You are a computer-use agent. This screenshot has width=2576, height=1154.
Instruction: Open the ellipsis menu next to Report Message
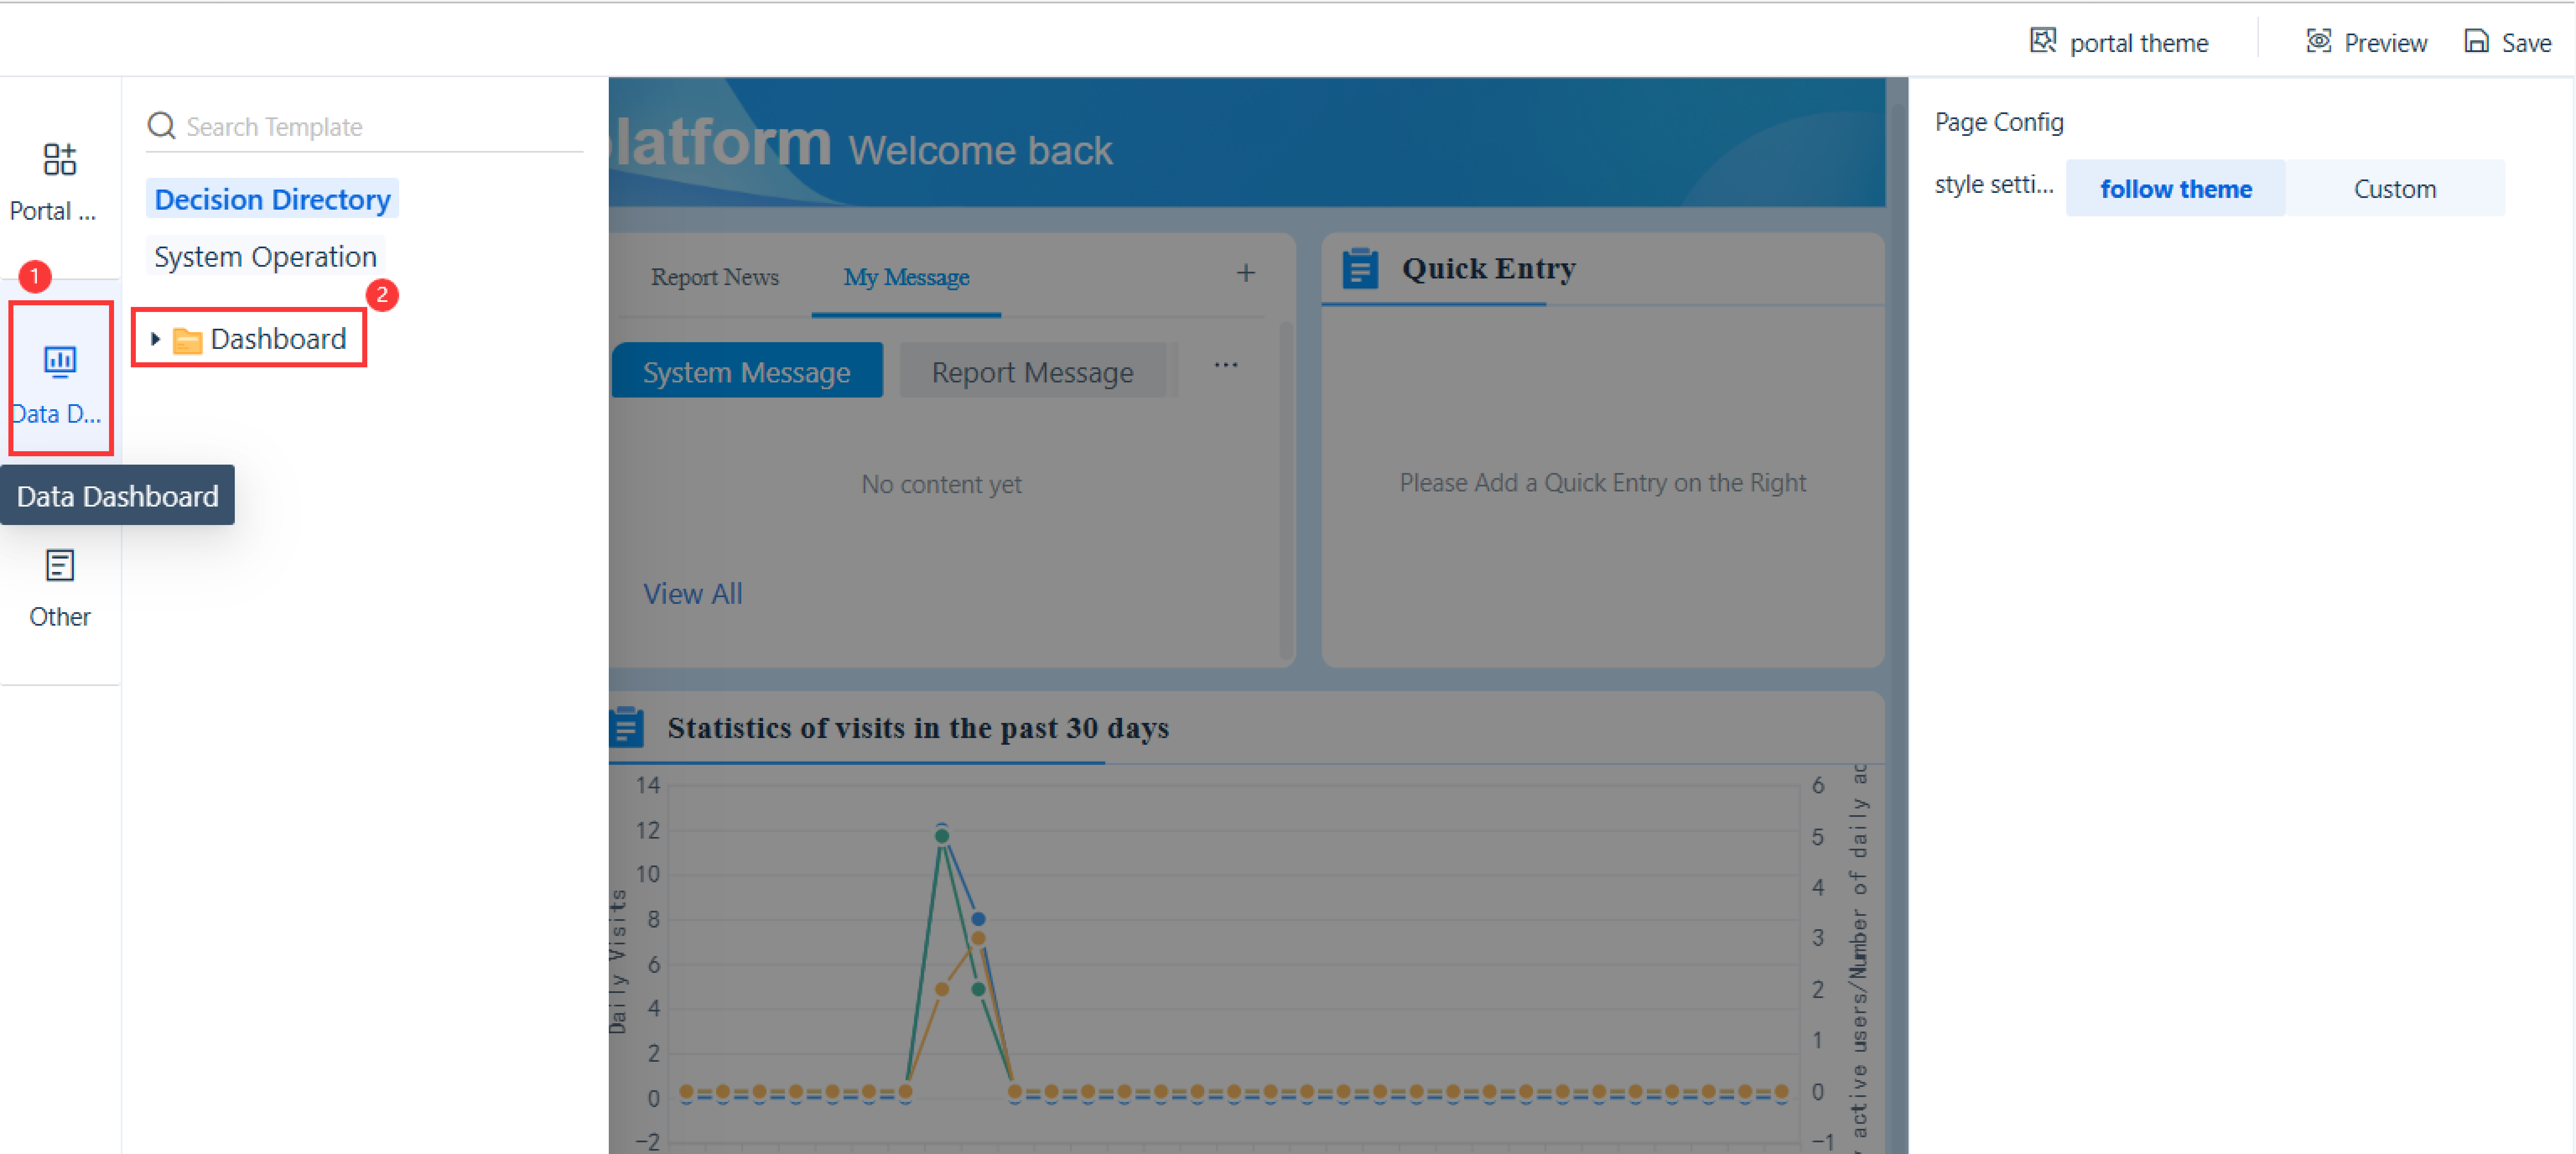[x=1226, y=365]
